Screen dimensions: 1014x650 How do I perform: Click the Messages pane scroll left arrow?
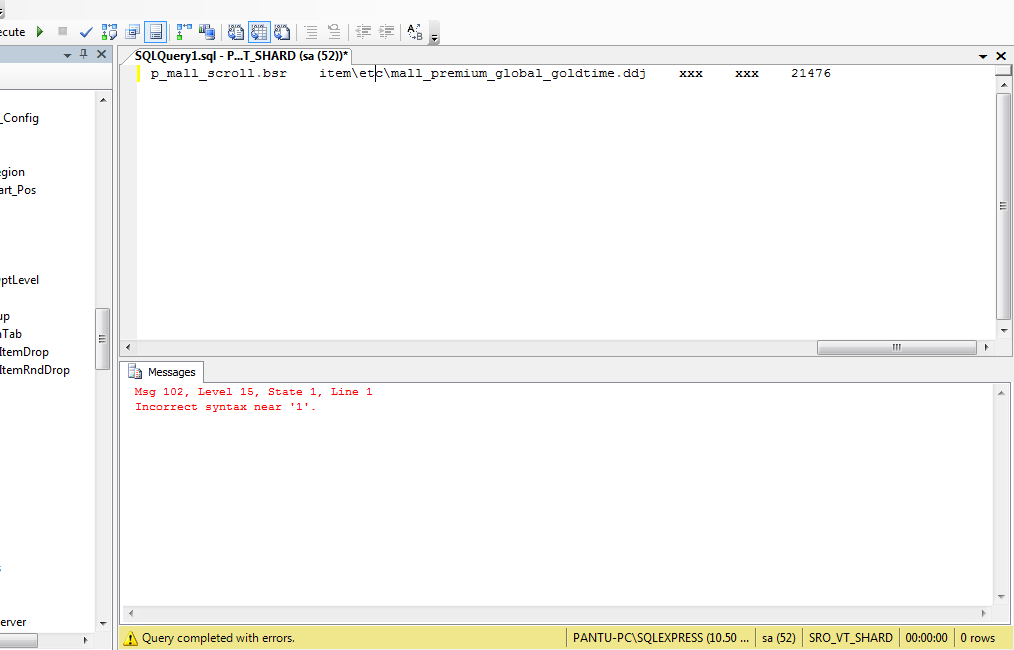pyautogui.click(x=131, y=613)
